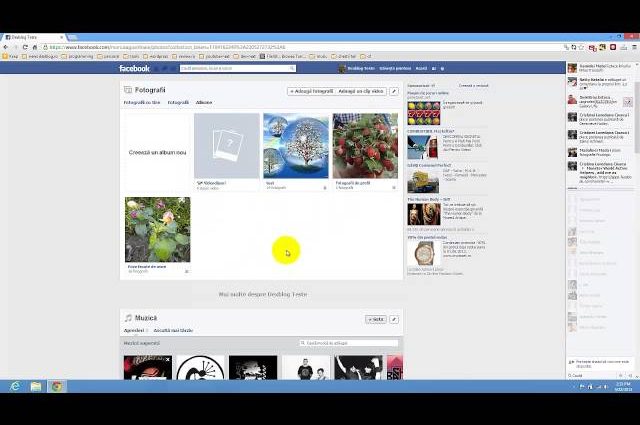This screenshot has width=640, height=425.
Task: Click the wristwatch ad image
Action: [424, 254]
